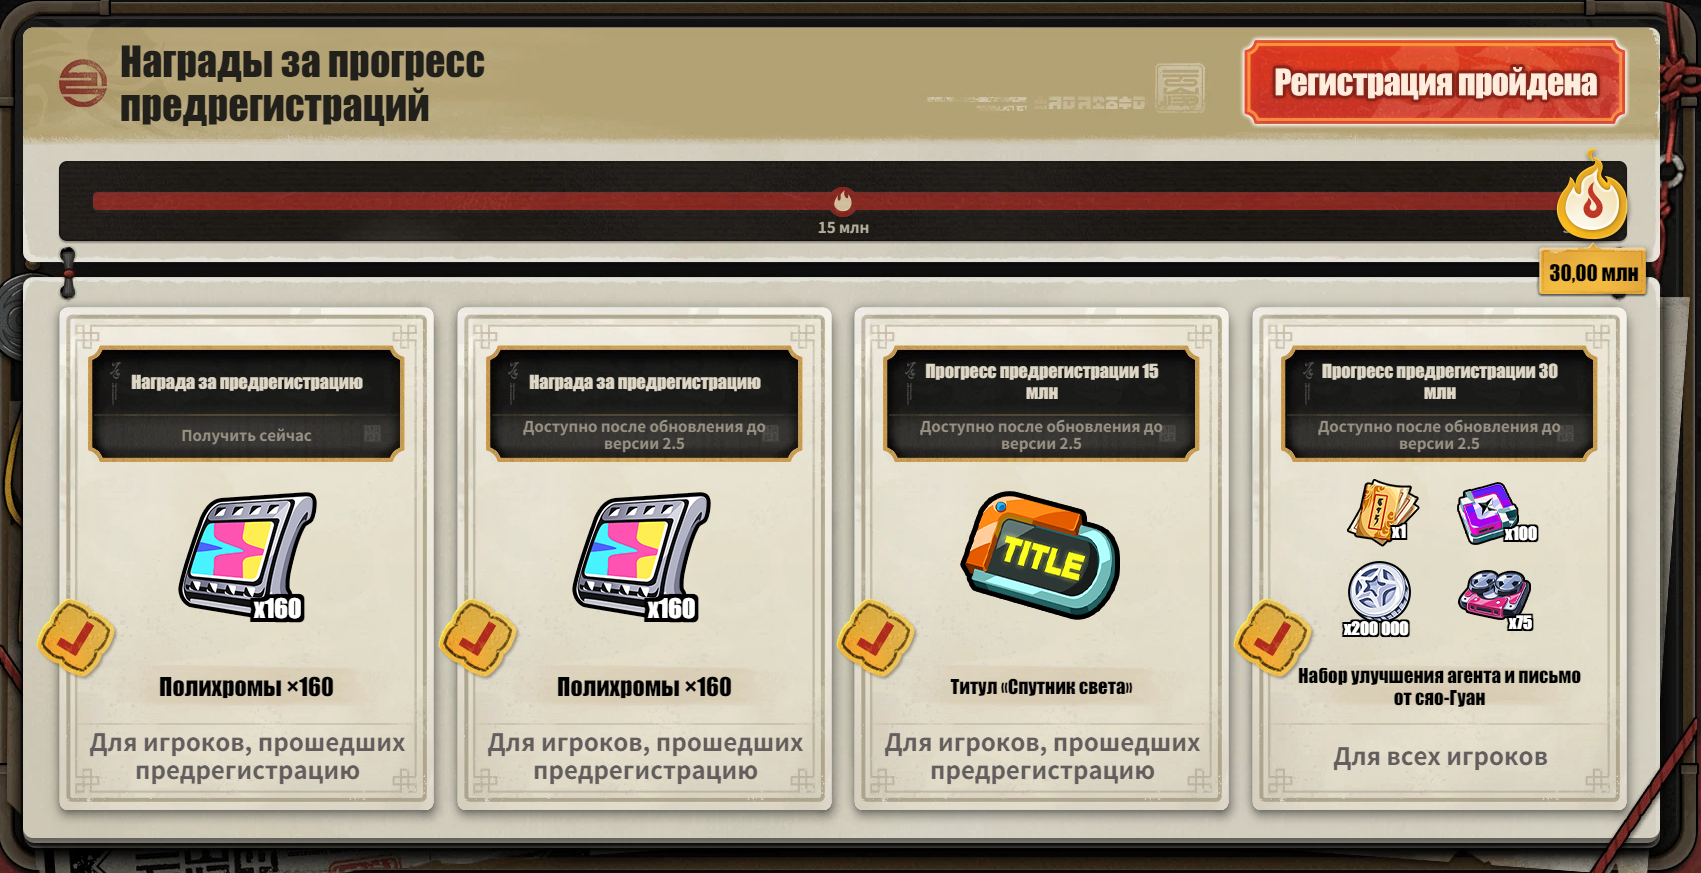Screen dimensions: 1701x873
Task: Click the orange TITLE badge icon
Action: [1040, 554]
